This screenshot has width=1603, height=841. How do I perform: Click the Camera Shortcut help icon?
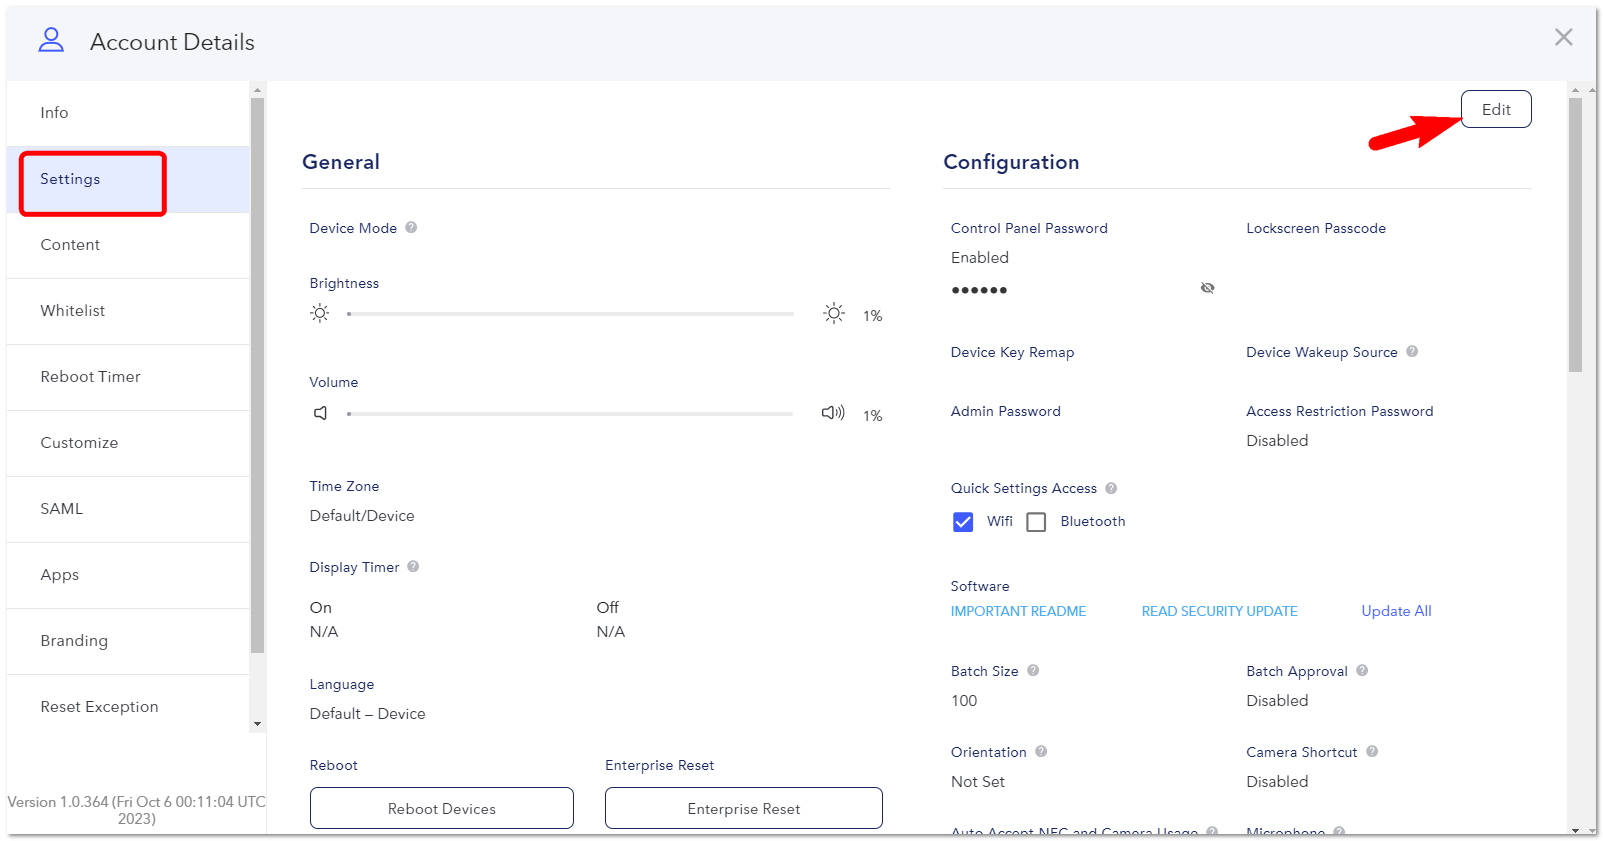click(x=1372, y=752)
